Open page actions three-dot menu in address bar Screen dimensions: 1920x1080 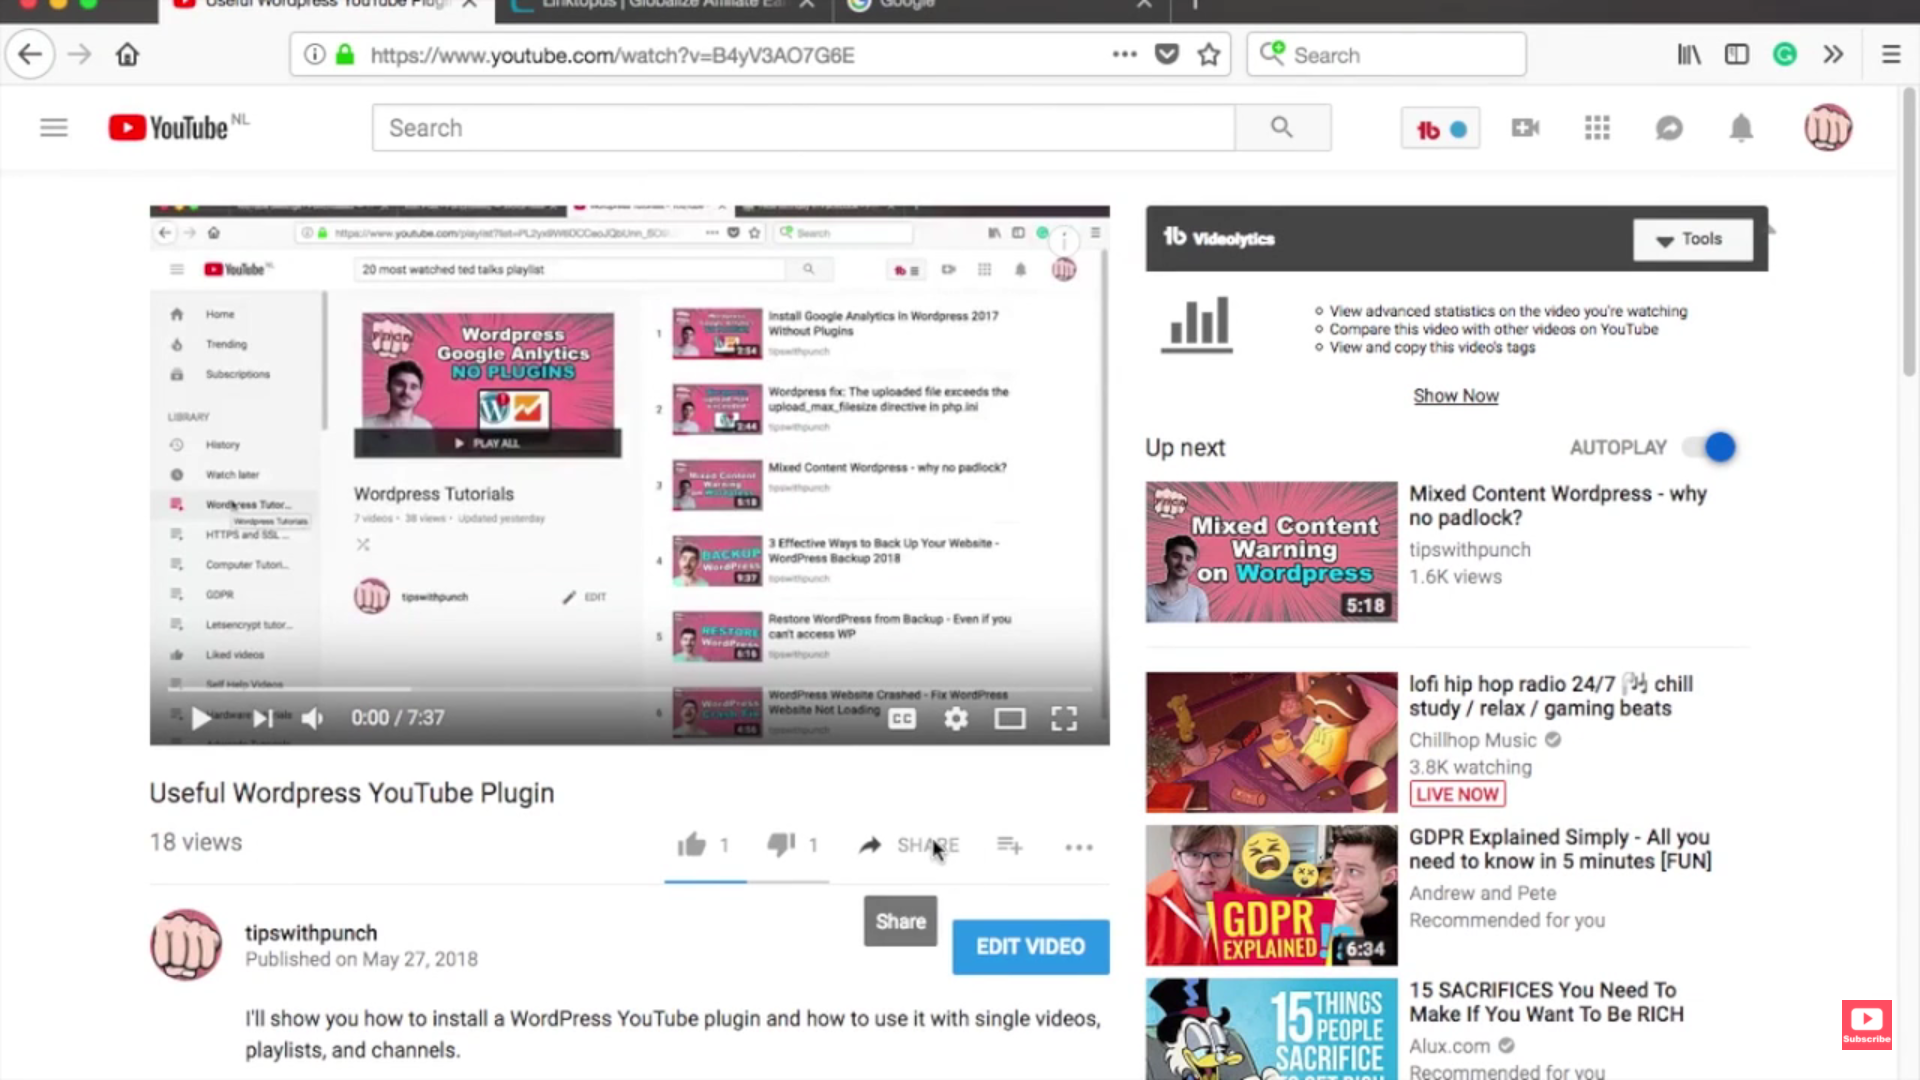[1124, 54]
